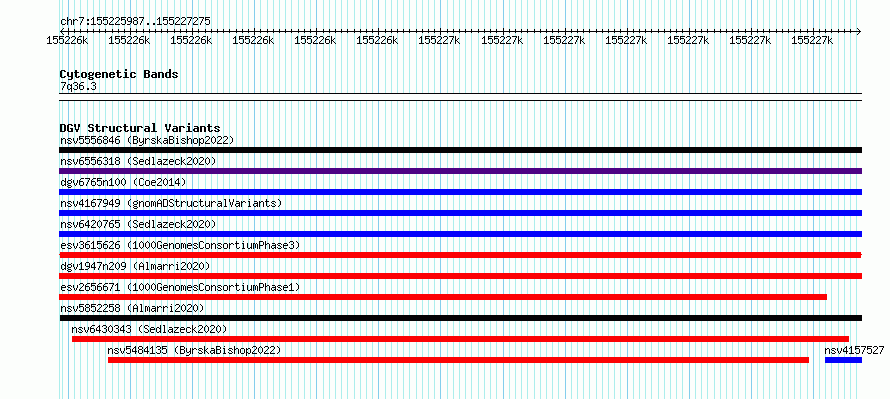890x399 pixels.
Task: Click the 7q36.3 cytogenetic band bar
Action: click(x=460, y=97)
